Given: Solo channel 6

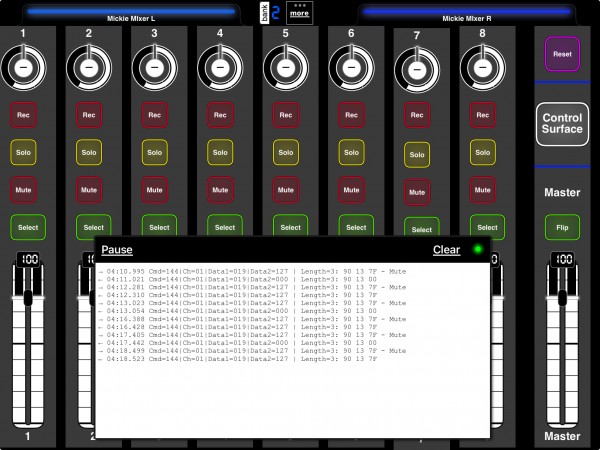Looking at the screenshot, I should click(x=351, y=152).
